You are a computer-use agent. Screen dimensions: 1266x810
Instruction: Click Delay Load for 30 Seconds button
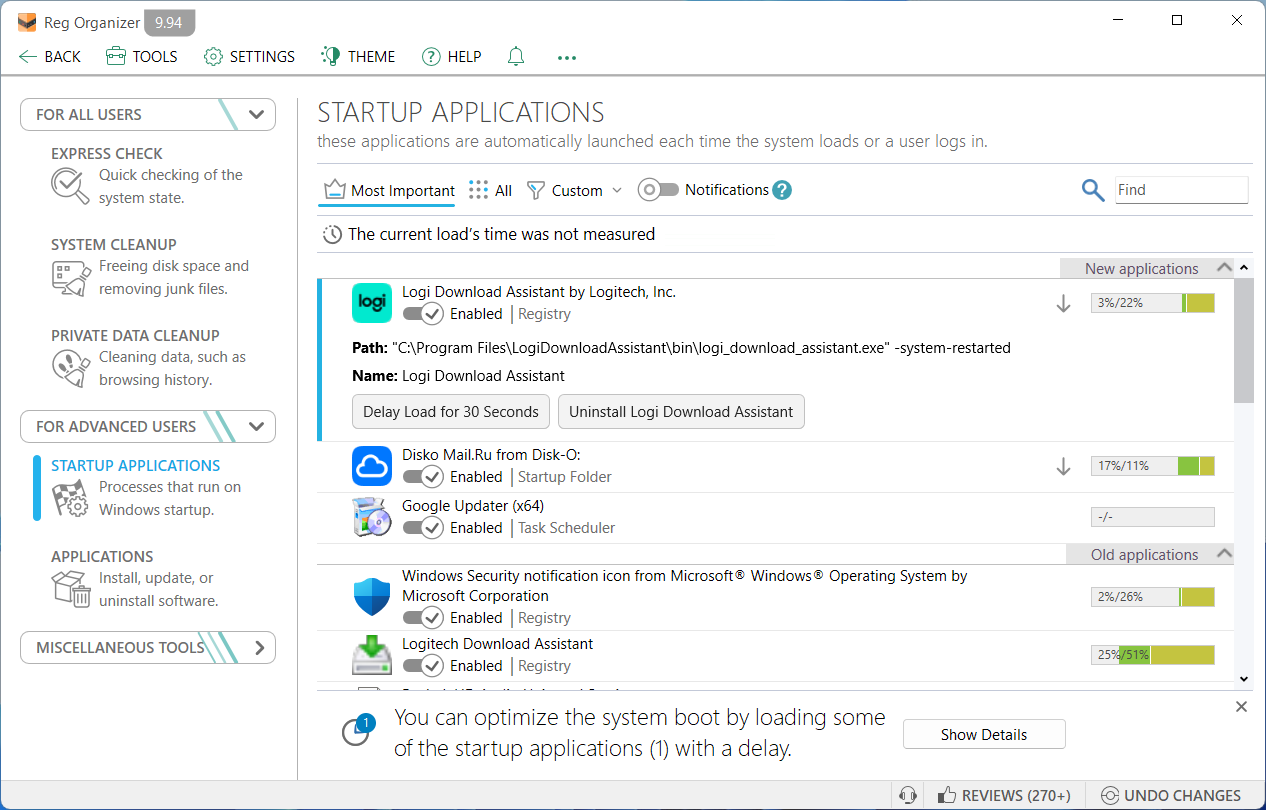click(x=451, y=411)
